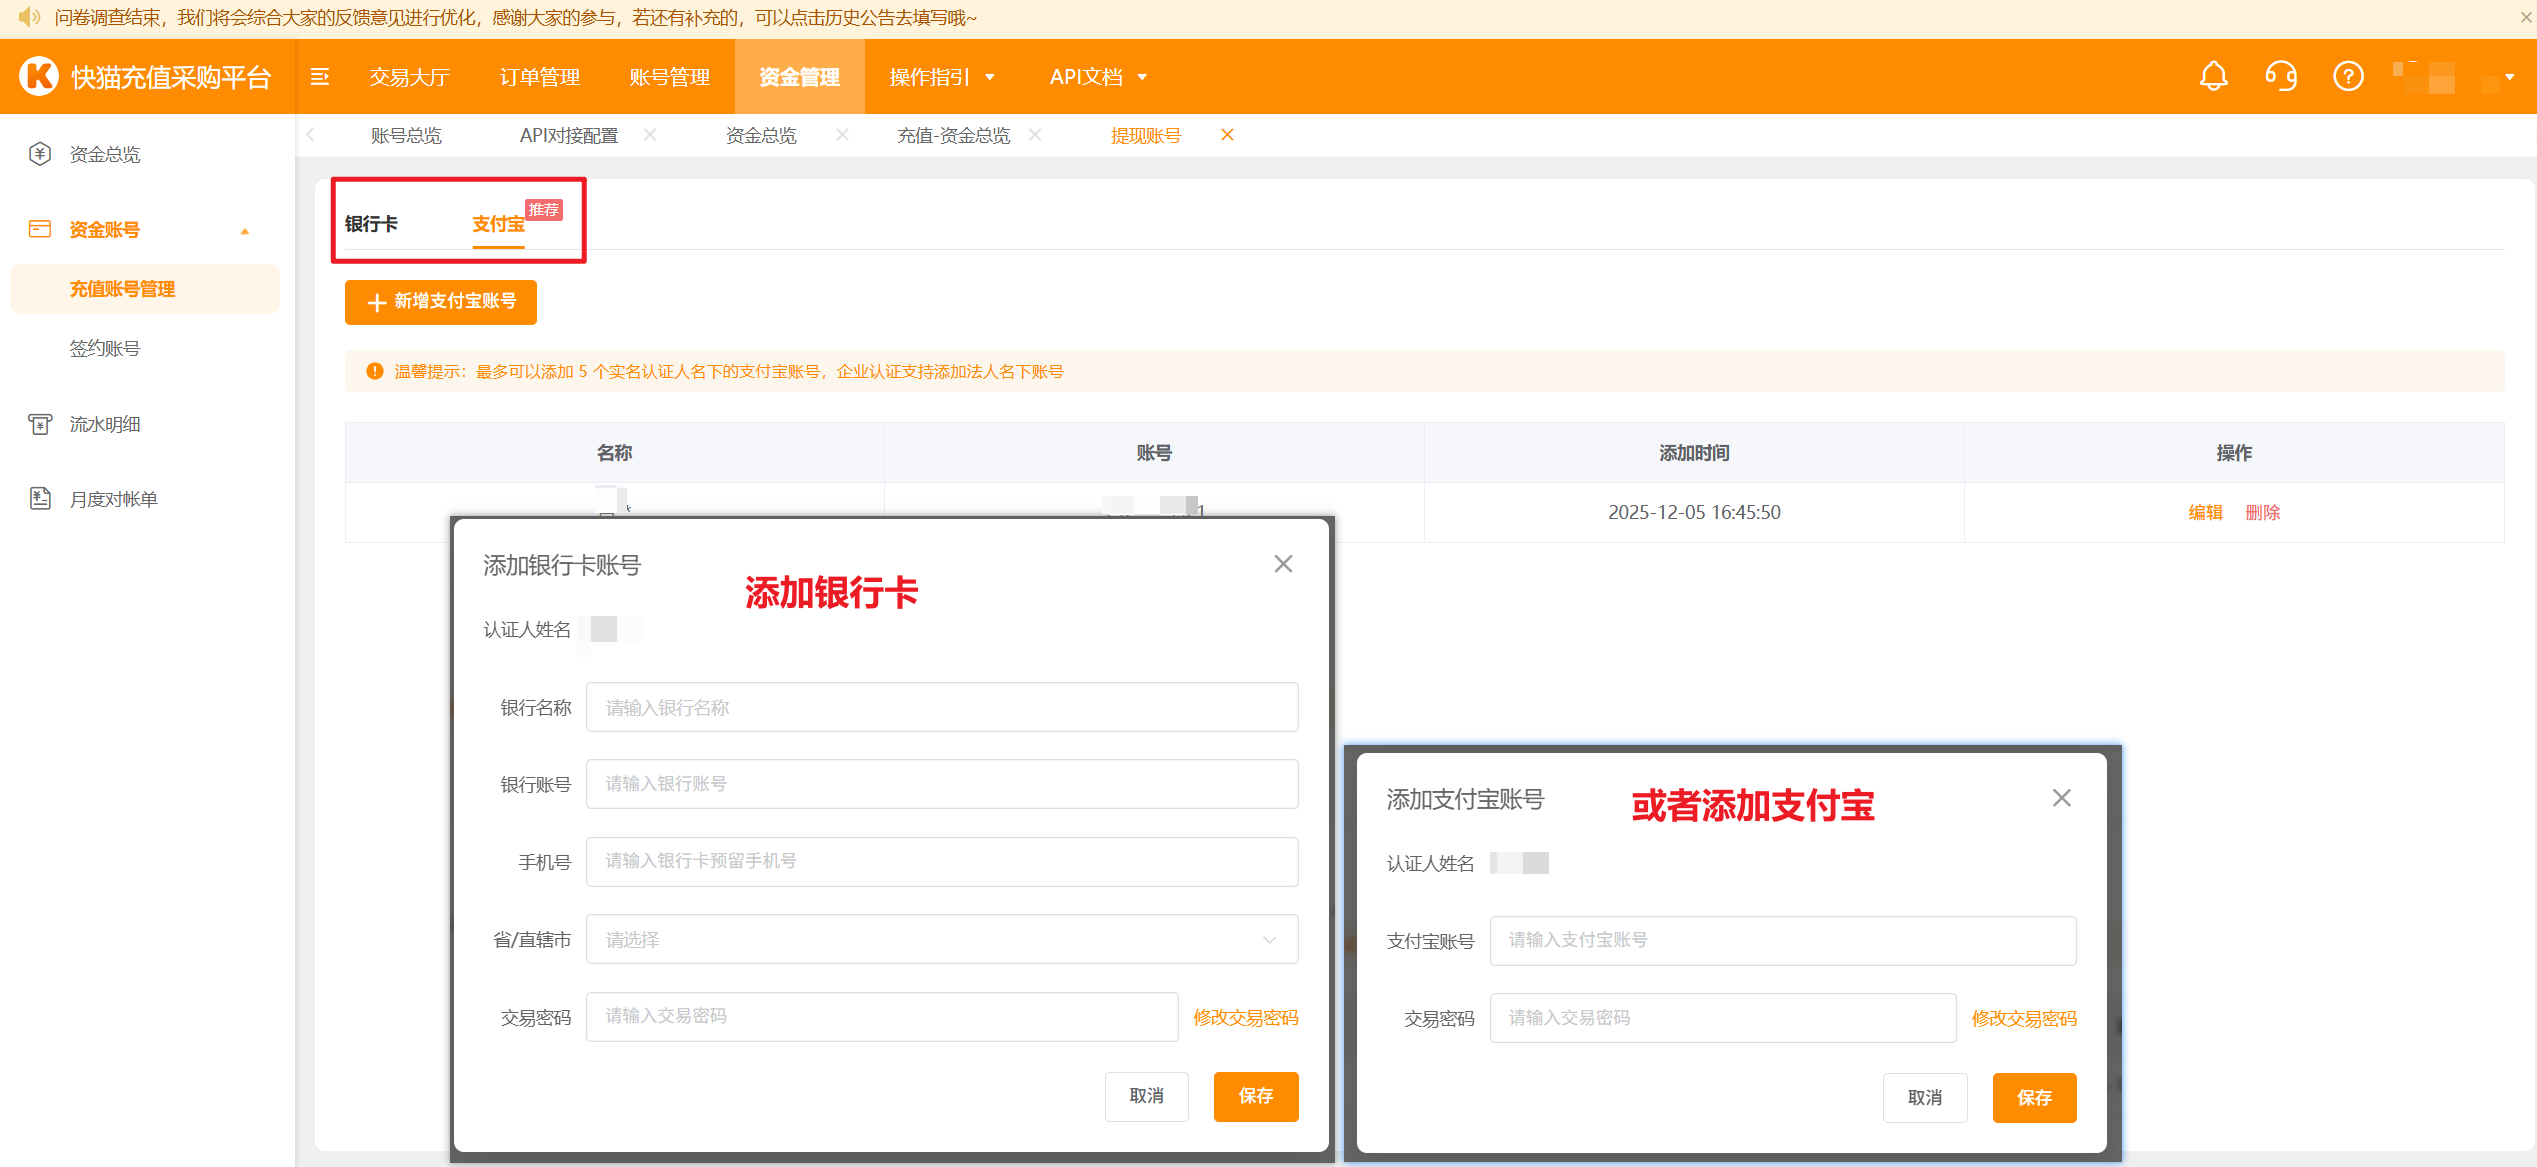Click the 新增支付宝账号 button
Screen dimensions: 2537x1167
click(x=441, y=302)
